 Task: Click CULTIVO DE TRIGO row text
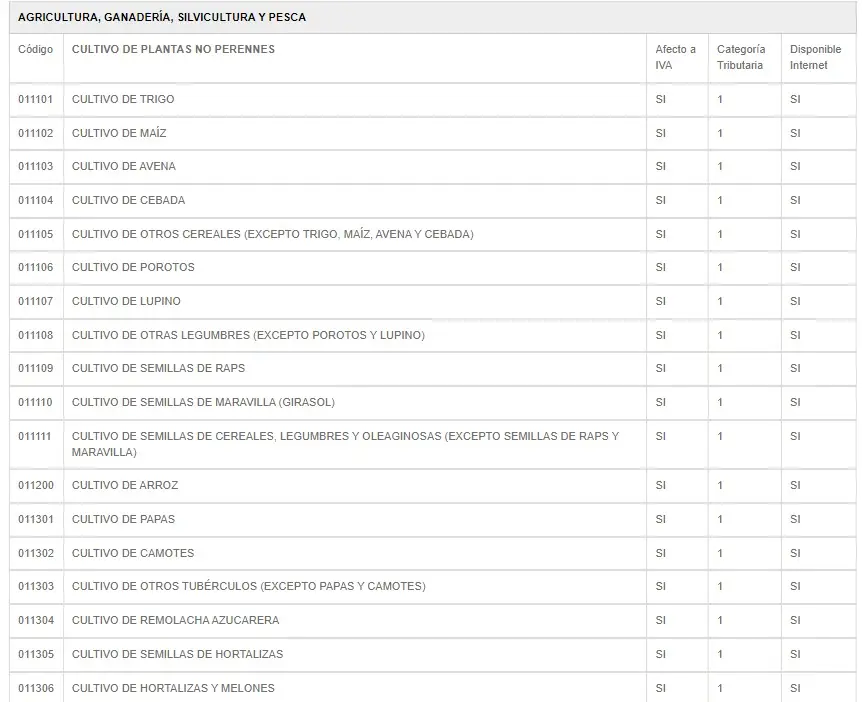pos(123,100)
